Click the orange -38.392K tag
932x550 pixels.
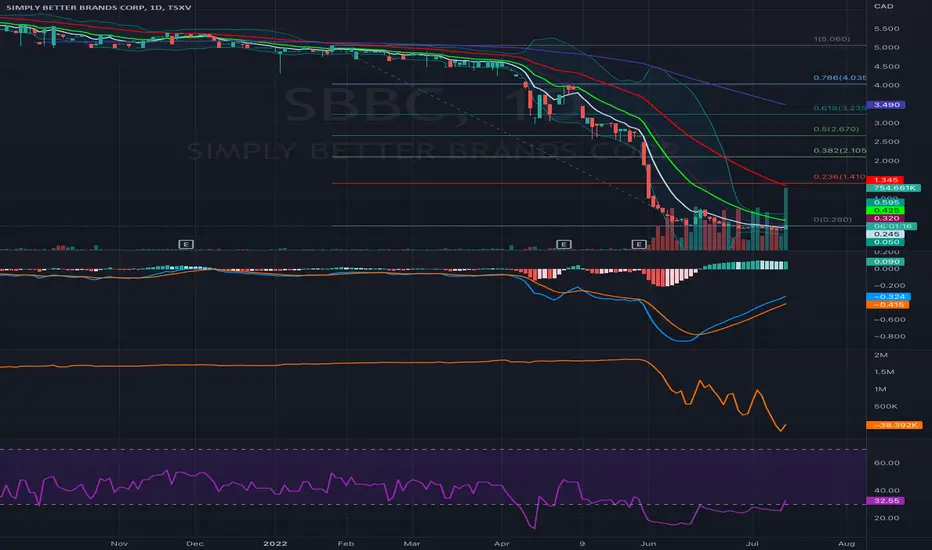895,425
